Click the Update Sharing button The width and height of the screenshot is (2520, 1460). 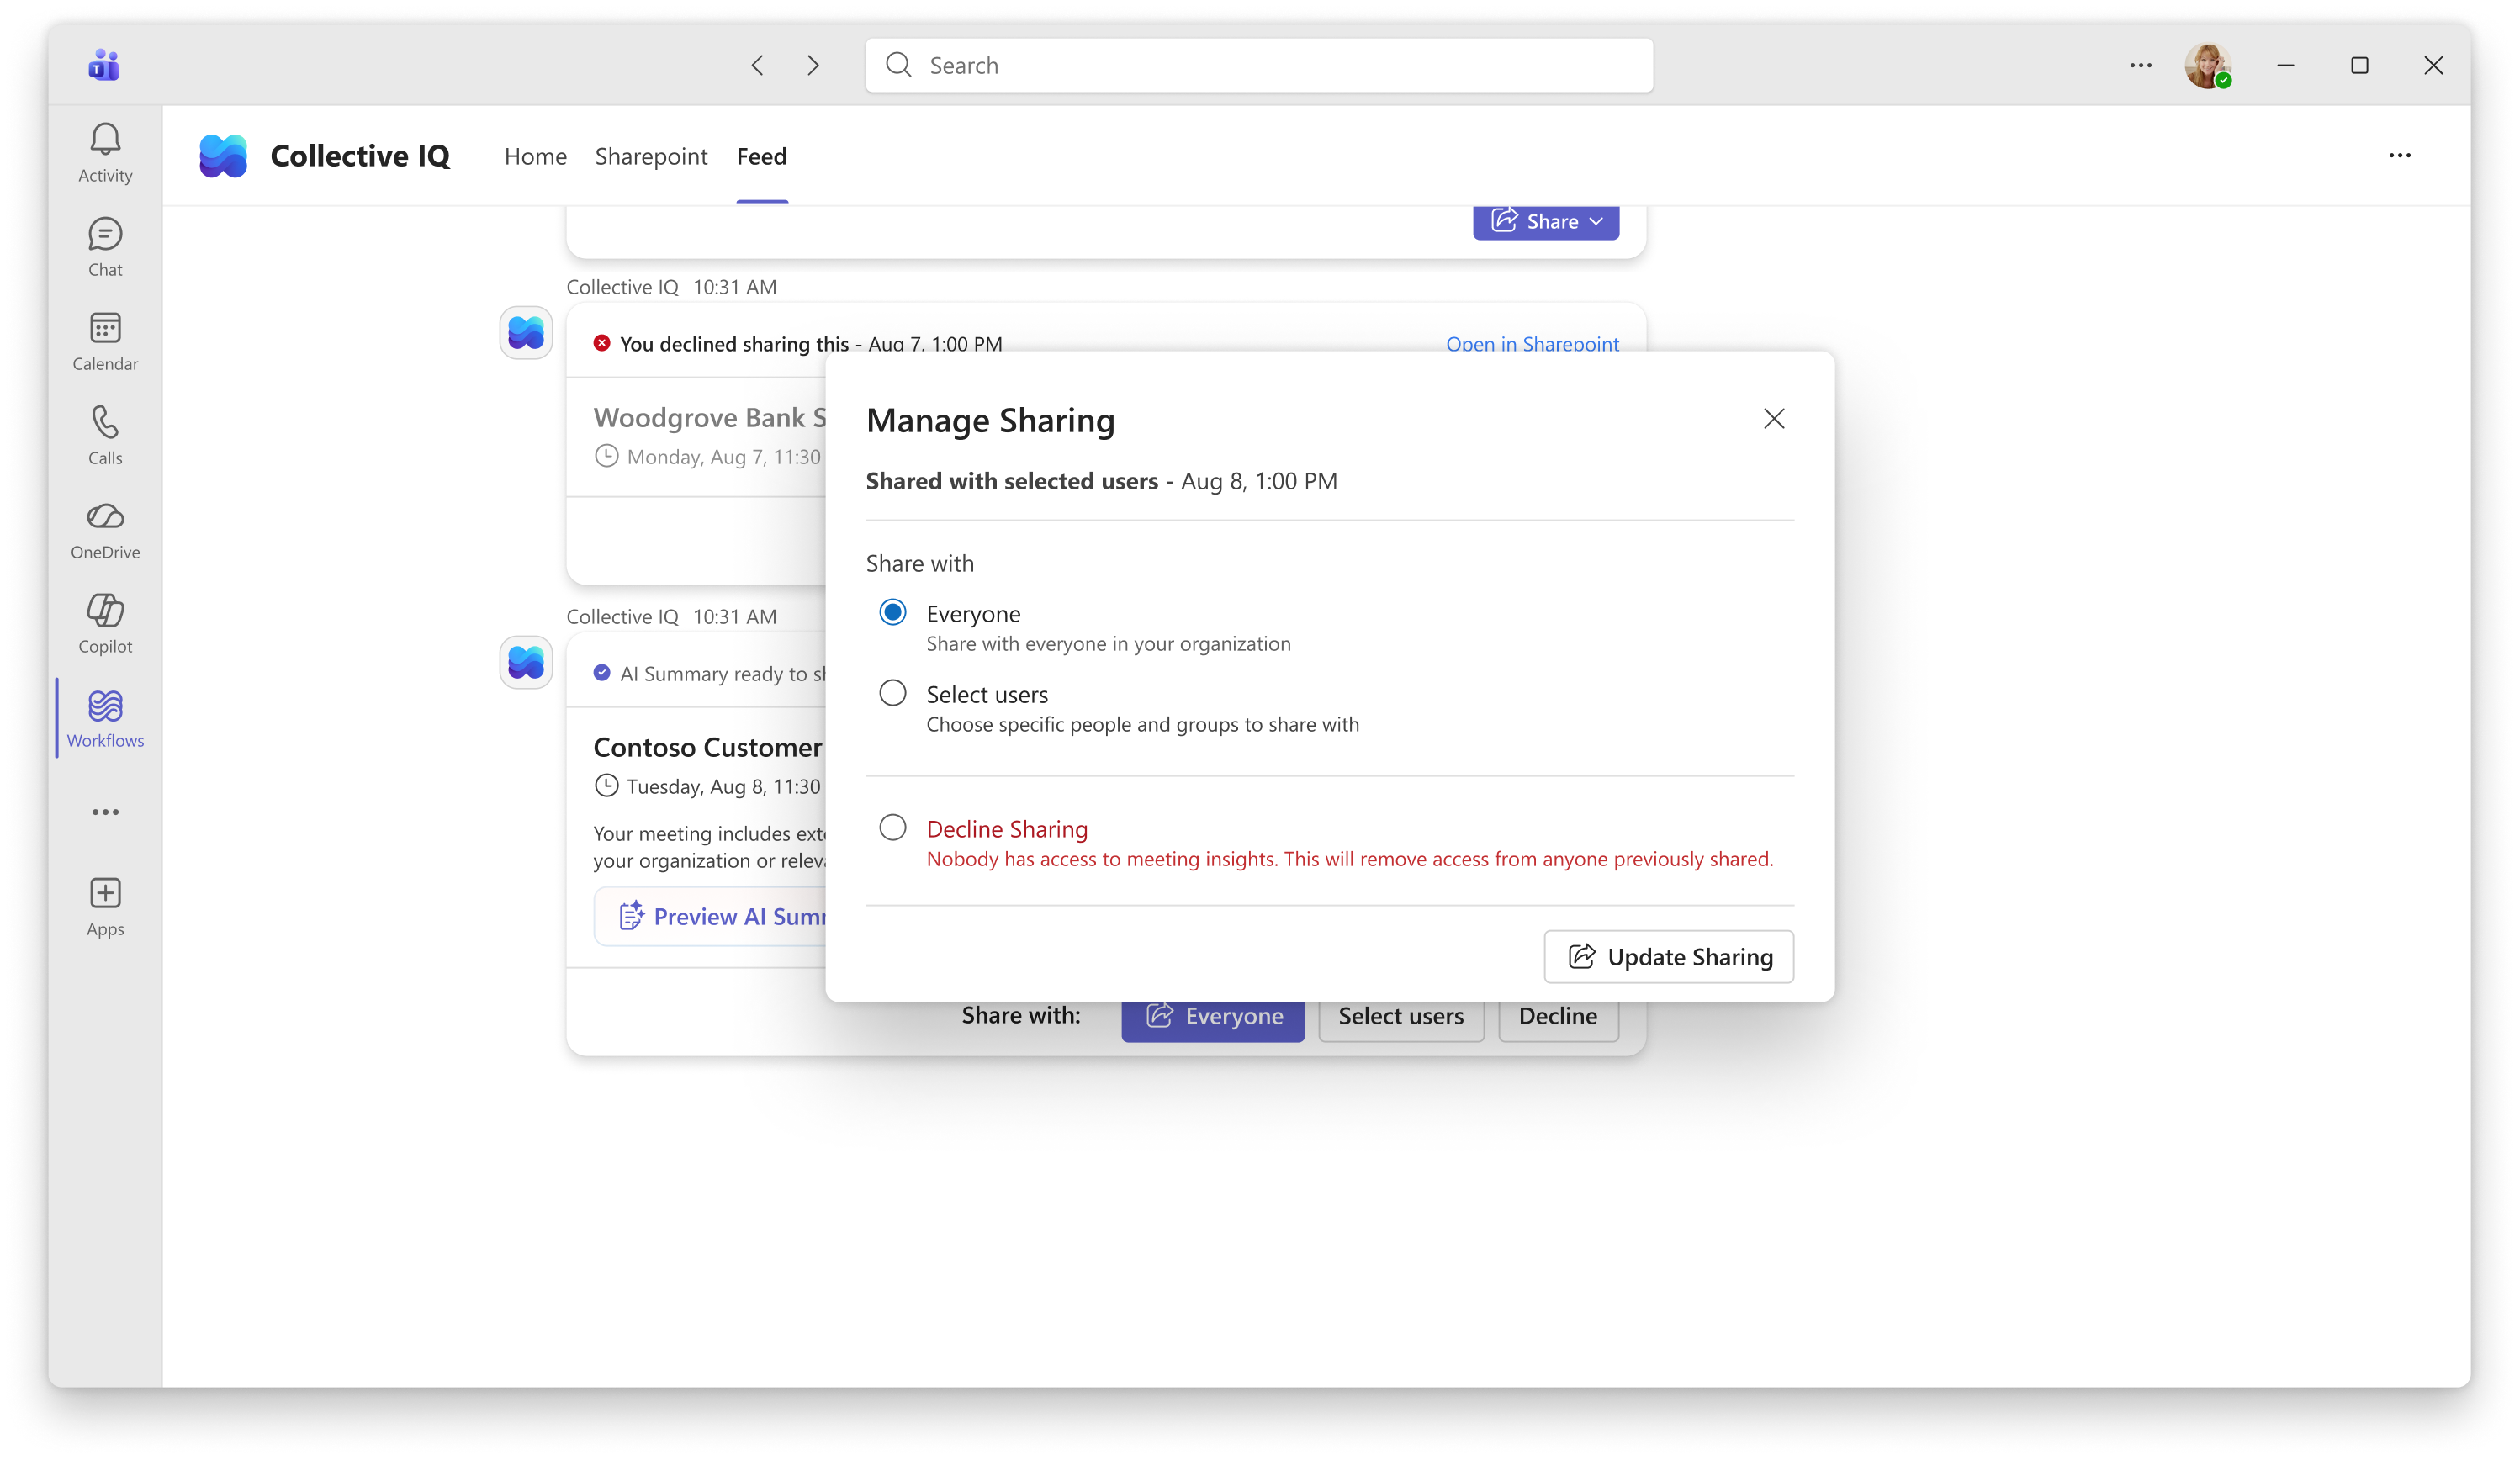1669,957
